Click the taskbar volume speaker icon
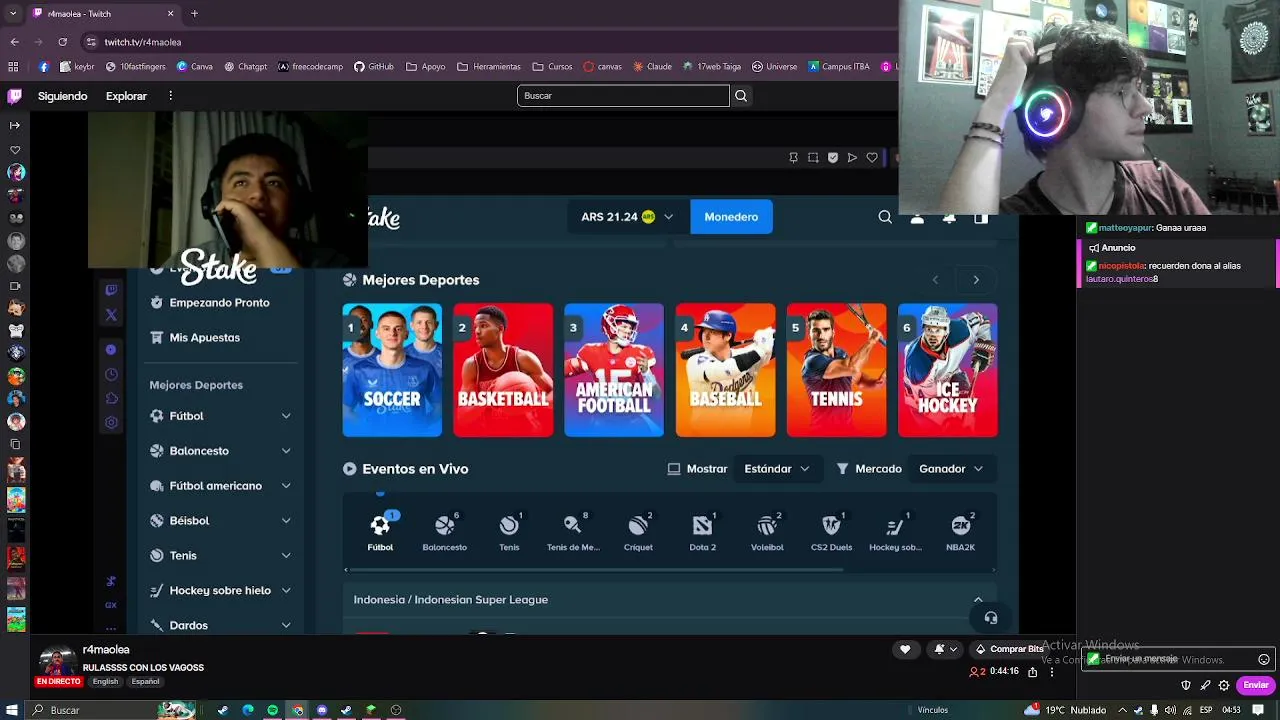This screenshot has width=1280, height=720. [1170, 710]
